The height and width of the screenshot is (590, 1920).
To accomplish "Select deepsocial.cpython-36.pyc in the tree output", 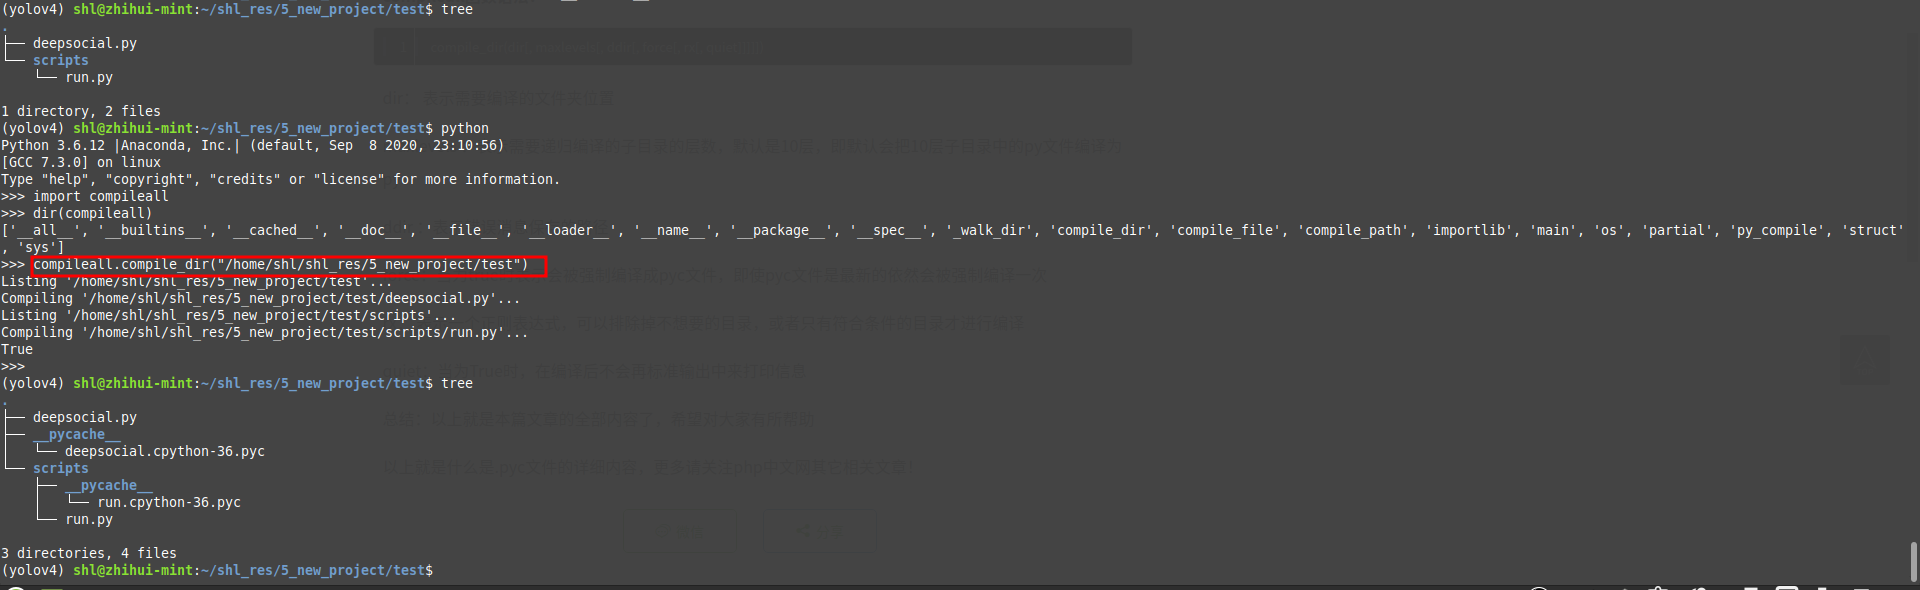I will pos(165,452).
